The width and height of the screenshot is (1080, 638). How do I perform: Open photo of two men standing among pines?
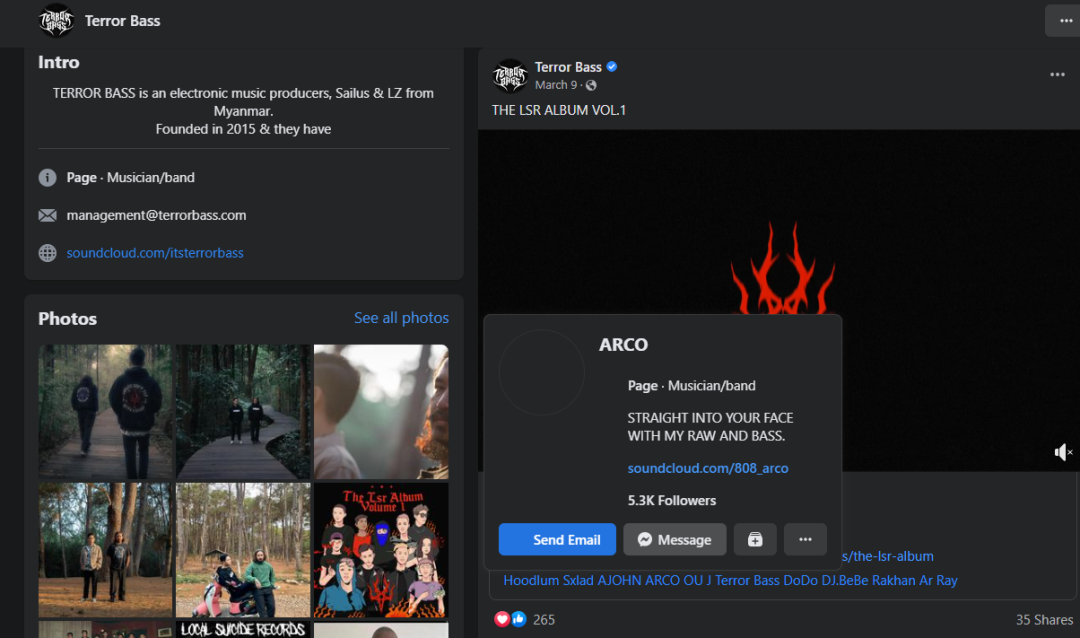[105, 550]
